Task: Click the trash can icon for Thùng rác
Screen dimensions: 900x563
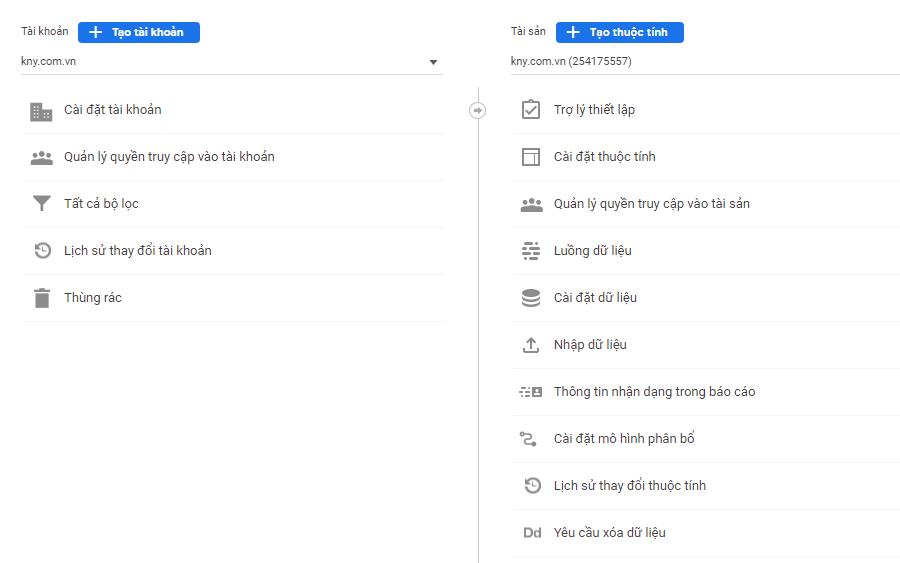Action: [x=42, y=298]
